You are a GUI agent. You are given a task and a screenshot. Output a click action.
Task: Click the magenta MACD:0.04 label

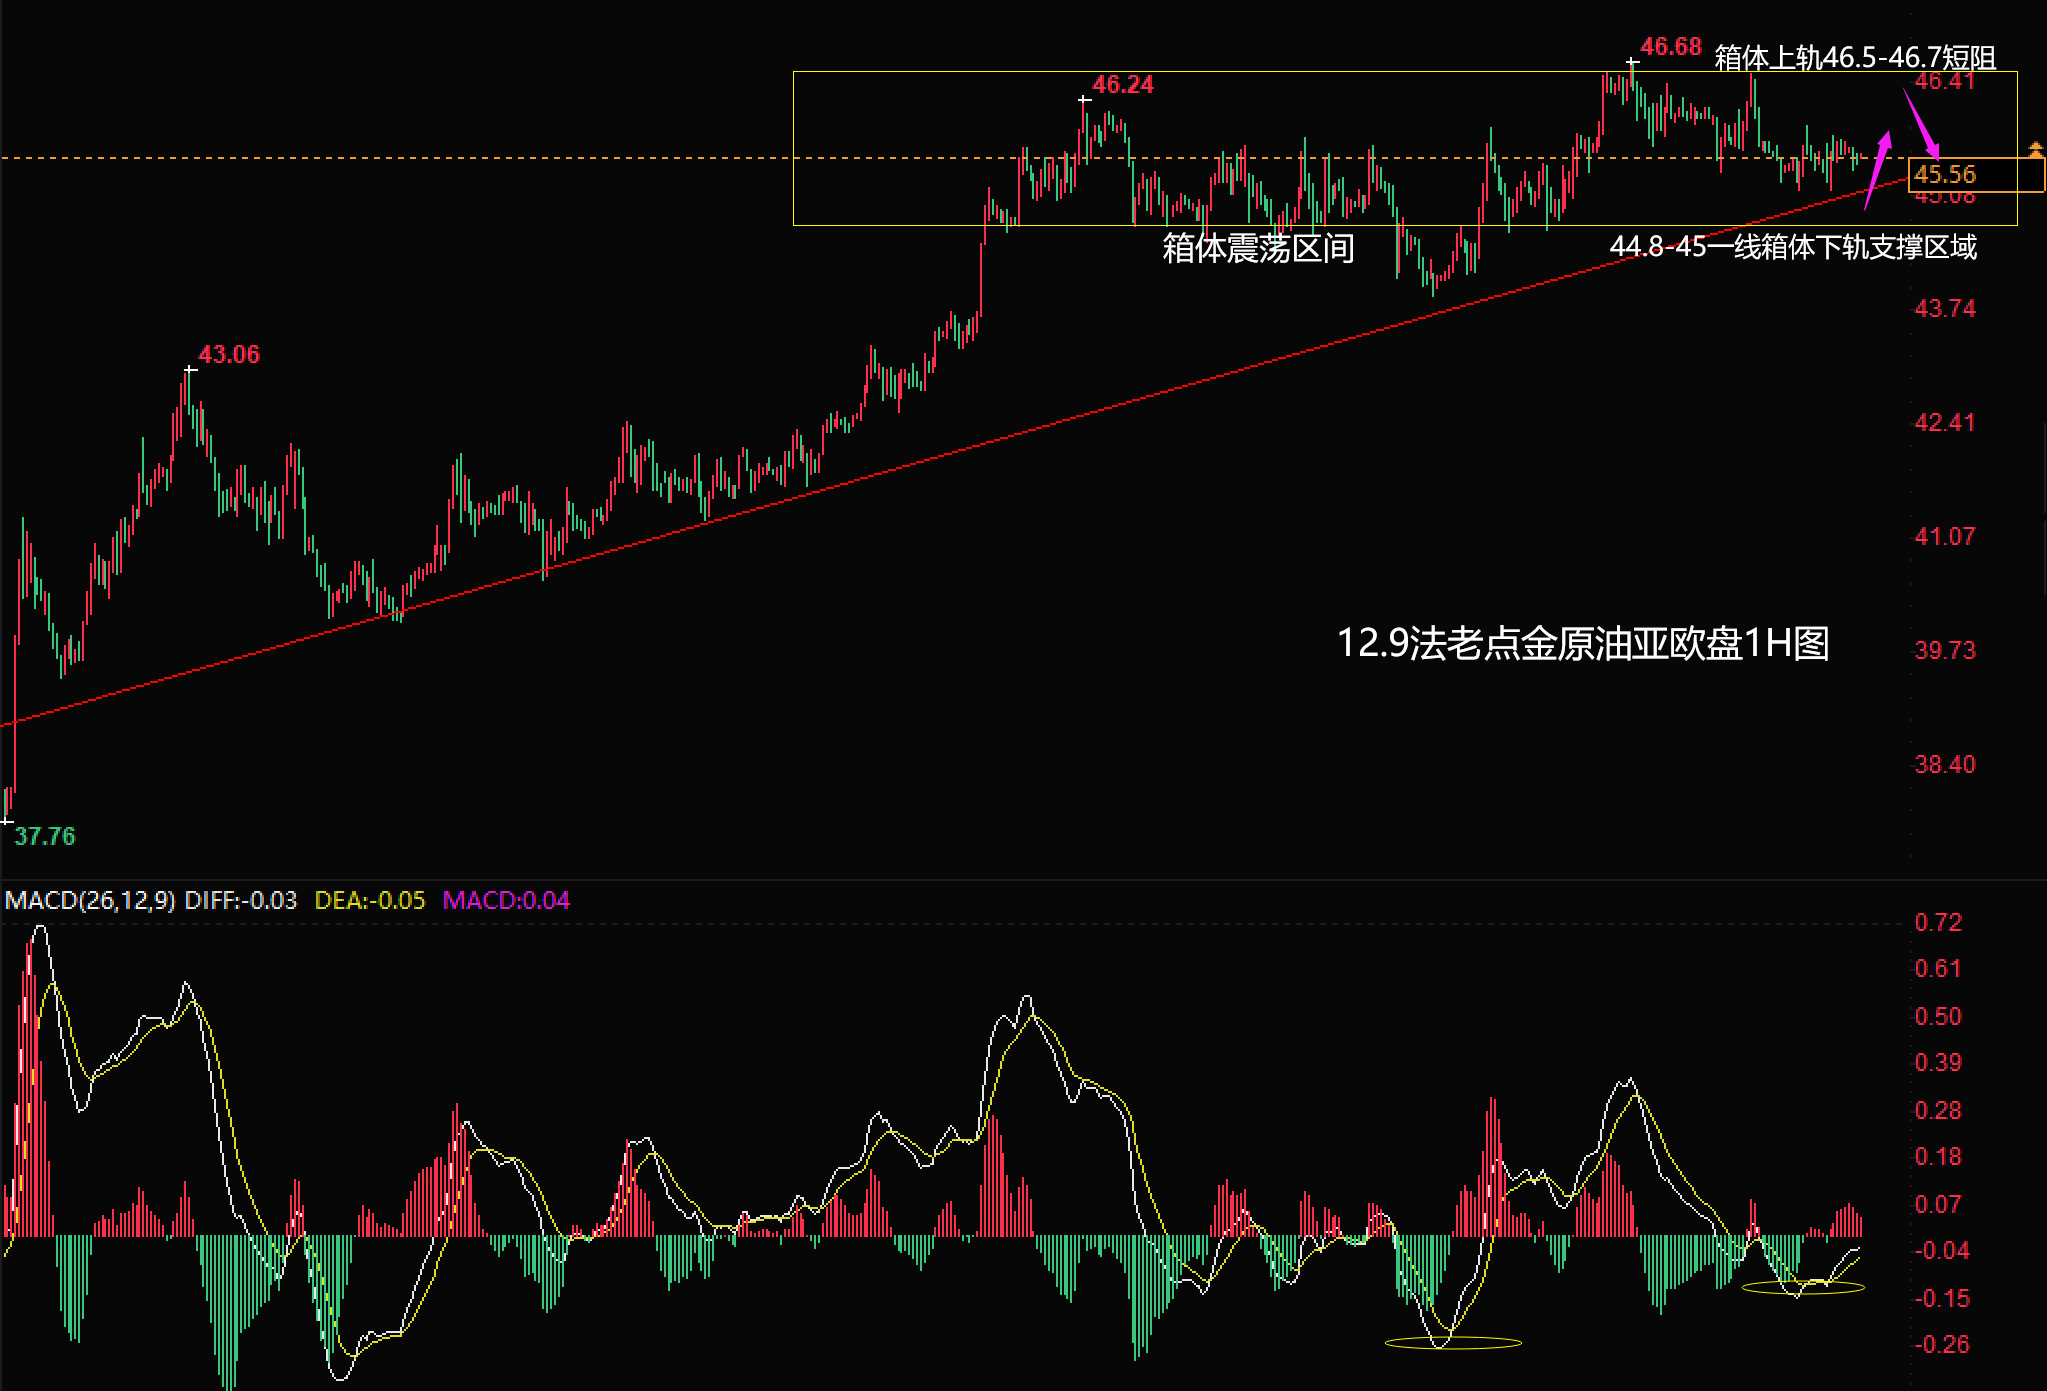pyautogui.click(x=505, y=900)
